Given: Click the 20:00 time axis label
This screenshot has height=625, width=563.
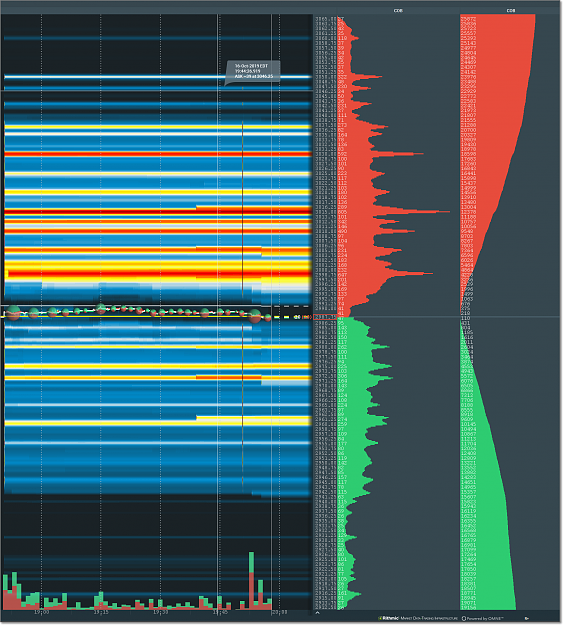Looking at the screenshot, I should pyautogui.click(x=280, y=612).
